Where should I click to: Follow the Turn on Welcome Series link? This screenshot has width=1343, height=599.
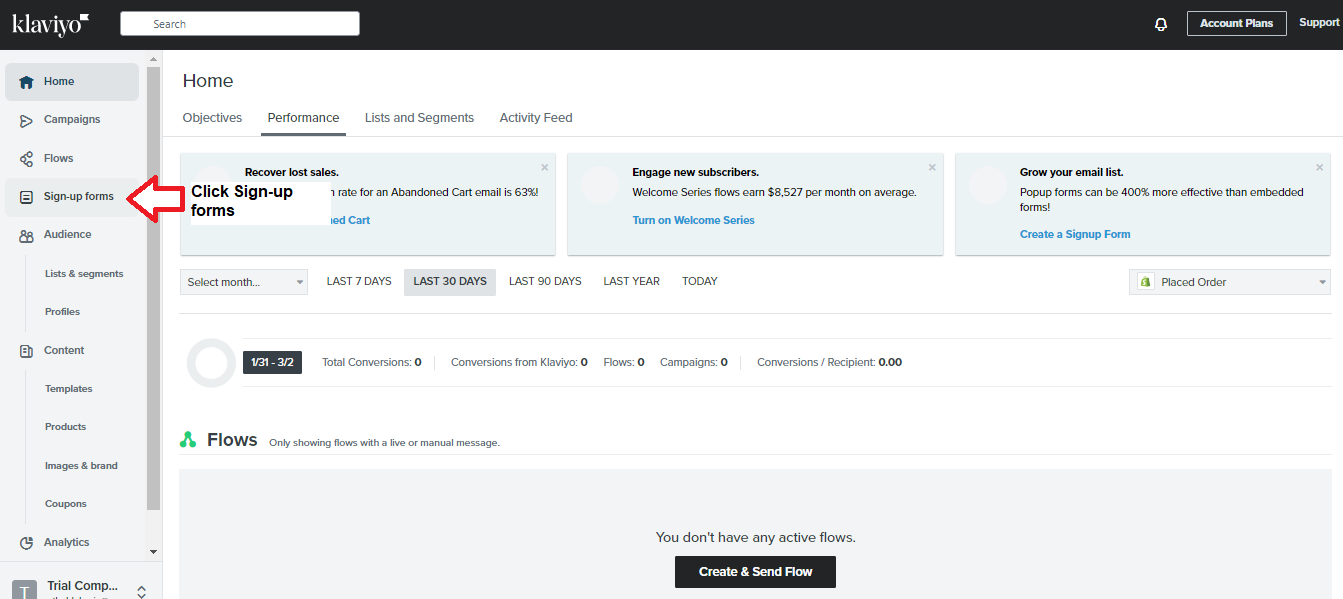pos(693,220)
